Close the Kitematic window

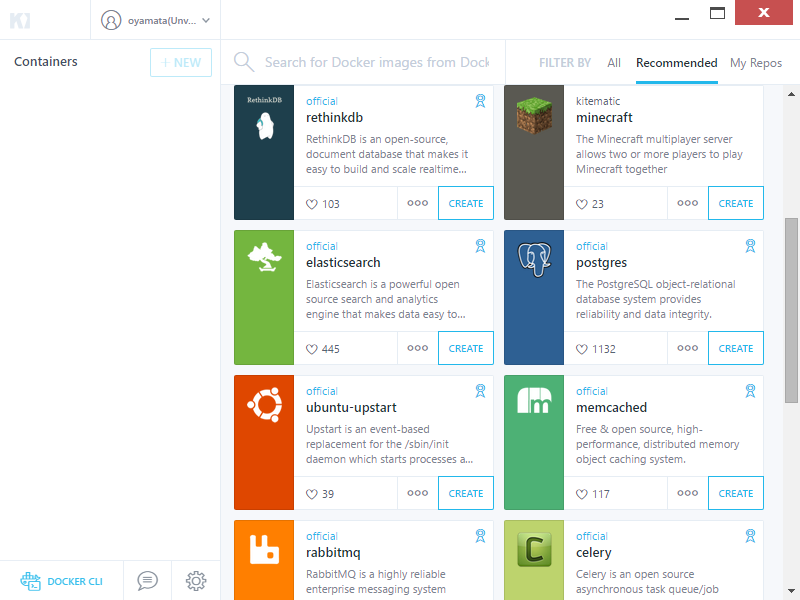764,12
